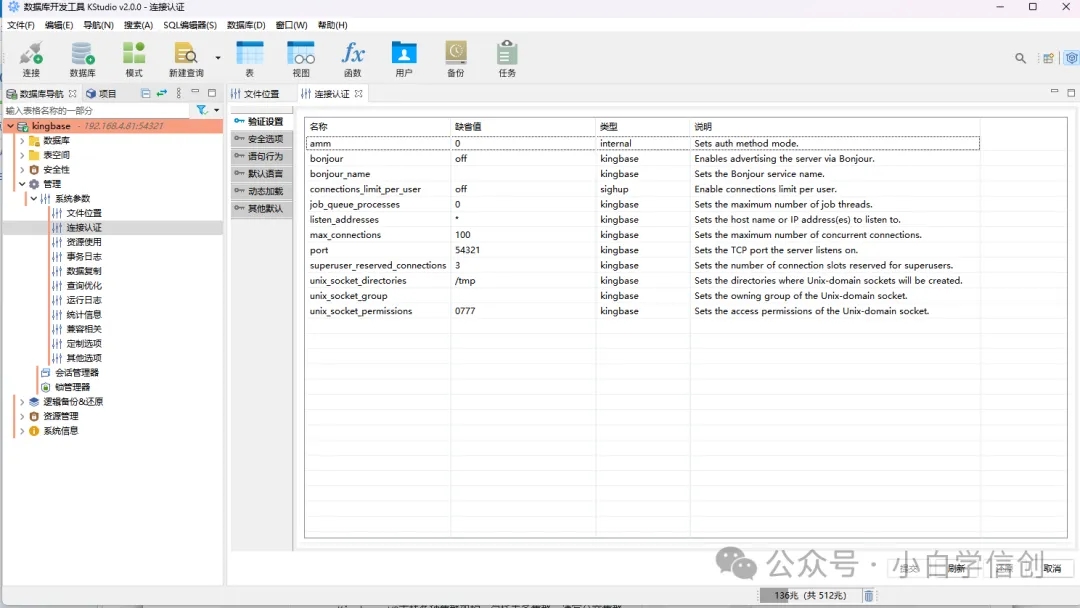
Task: Expand the 系统信息 tree node
Action: (x=22, y=430)
